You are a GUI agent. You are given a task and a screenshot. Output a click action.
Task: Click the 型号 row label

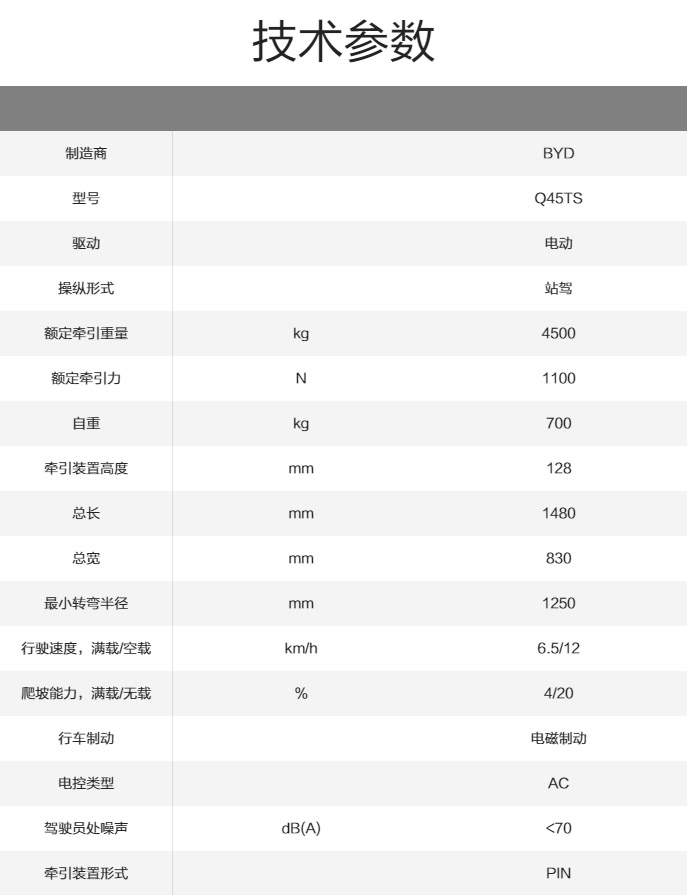86,199
